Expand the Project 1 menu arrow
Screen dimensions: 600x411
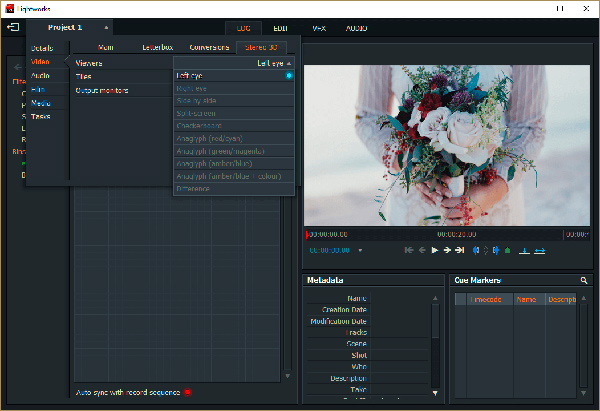[x=106, y=27]
